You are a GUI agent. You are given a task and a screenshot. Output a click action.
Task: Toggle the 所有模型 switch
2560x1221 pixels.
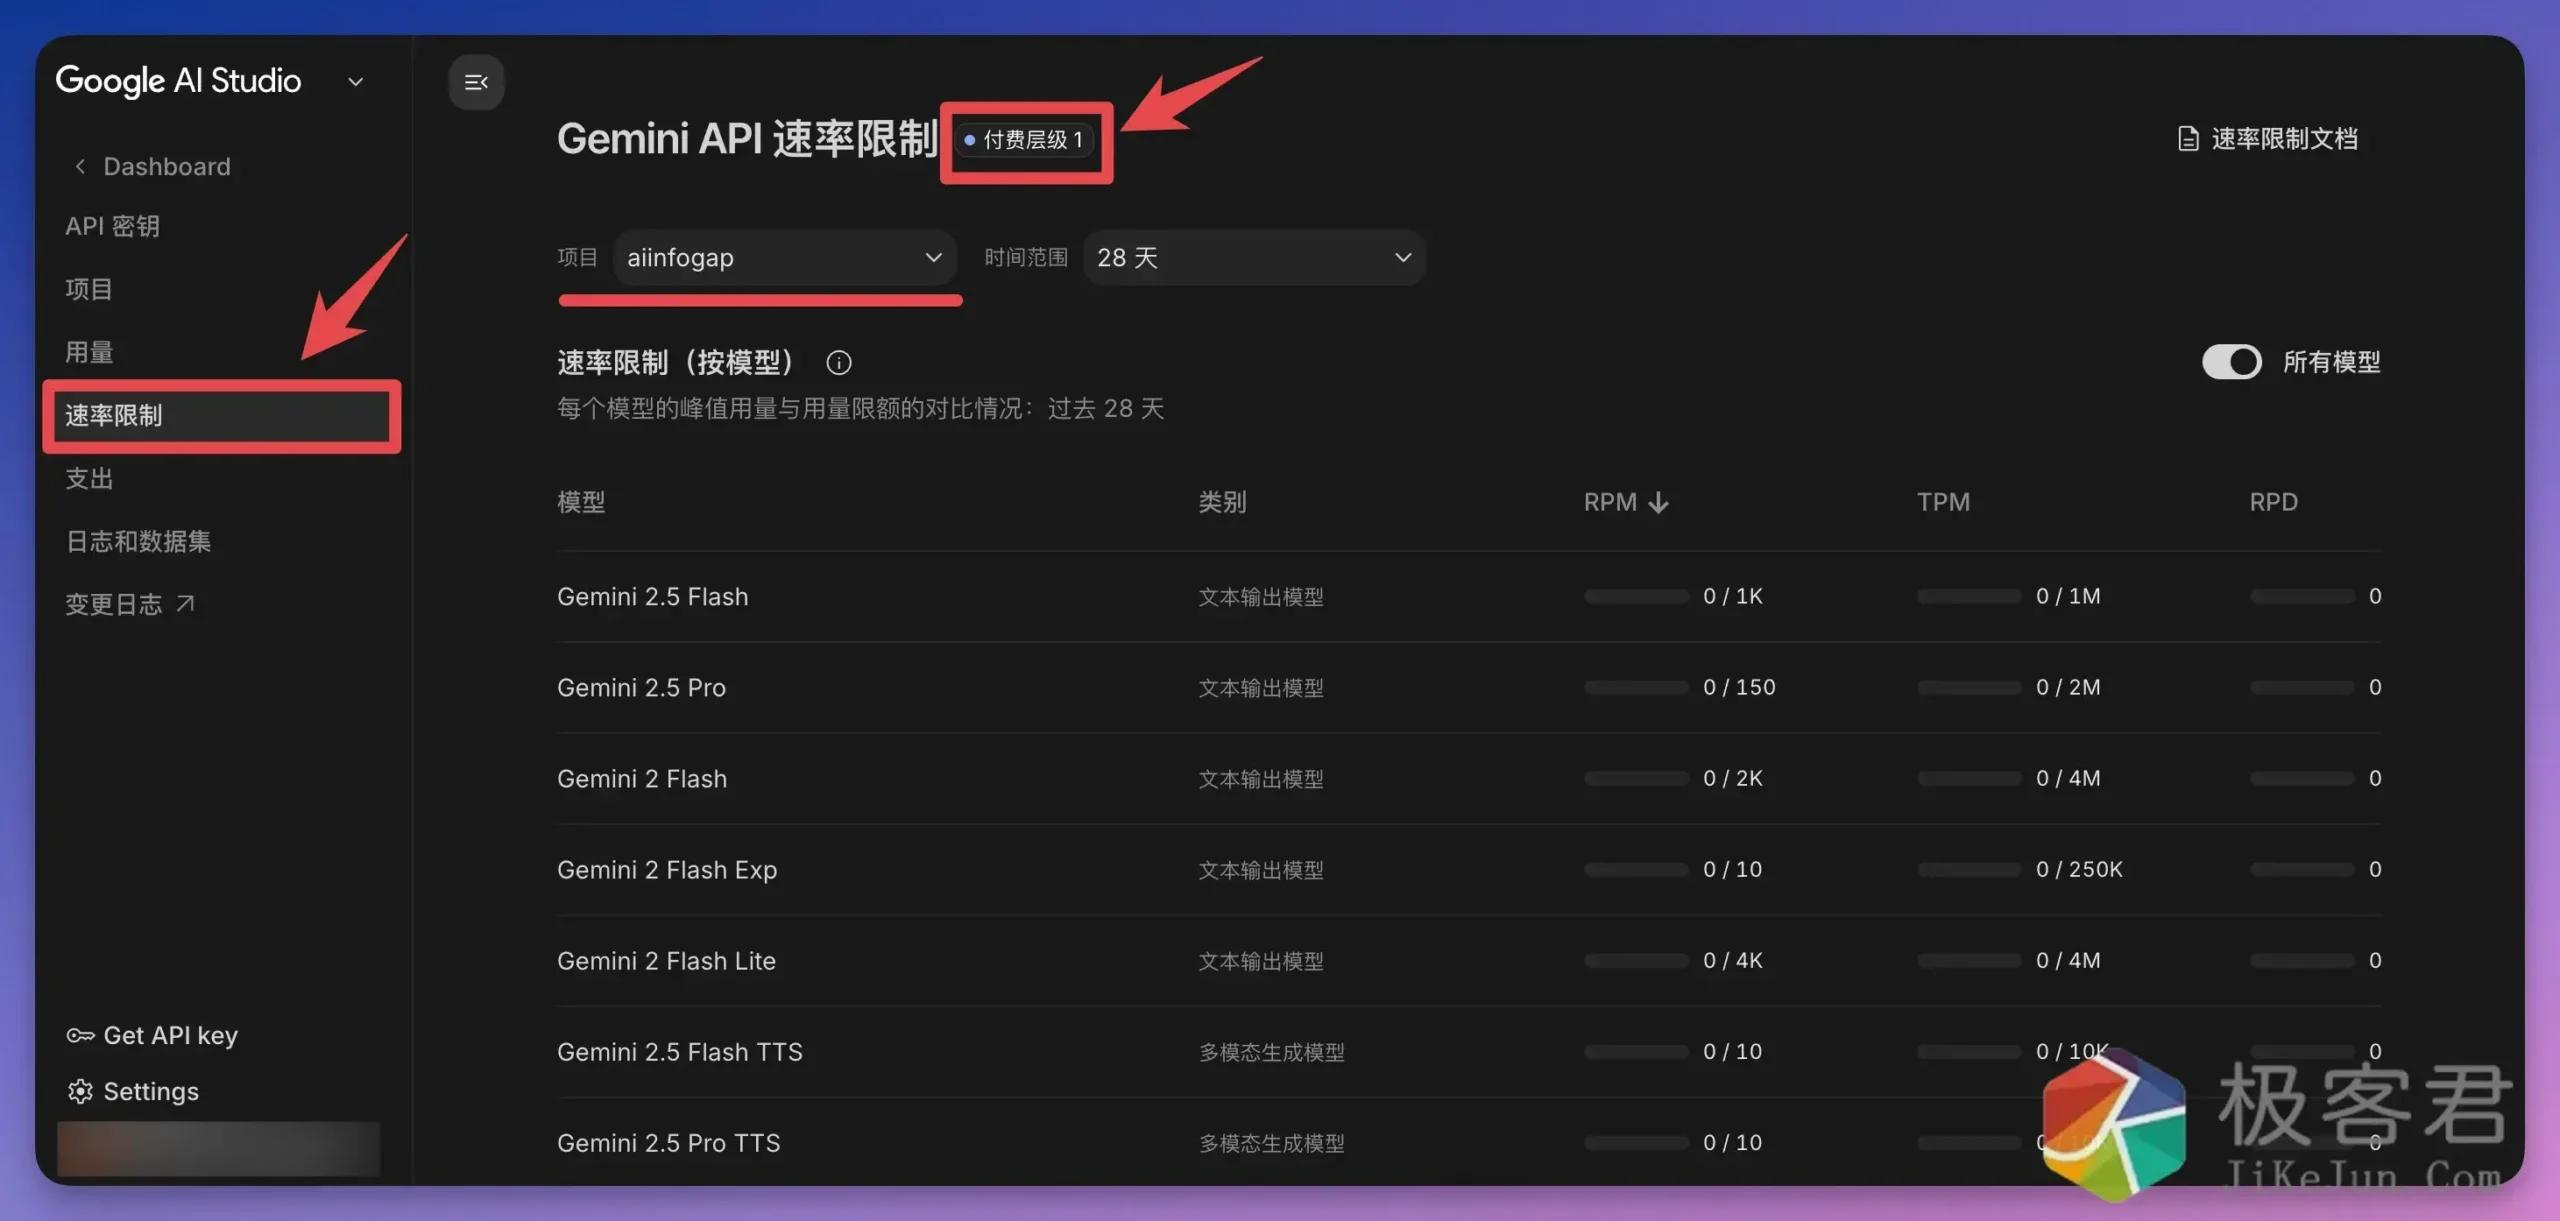point(2232,361)
